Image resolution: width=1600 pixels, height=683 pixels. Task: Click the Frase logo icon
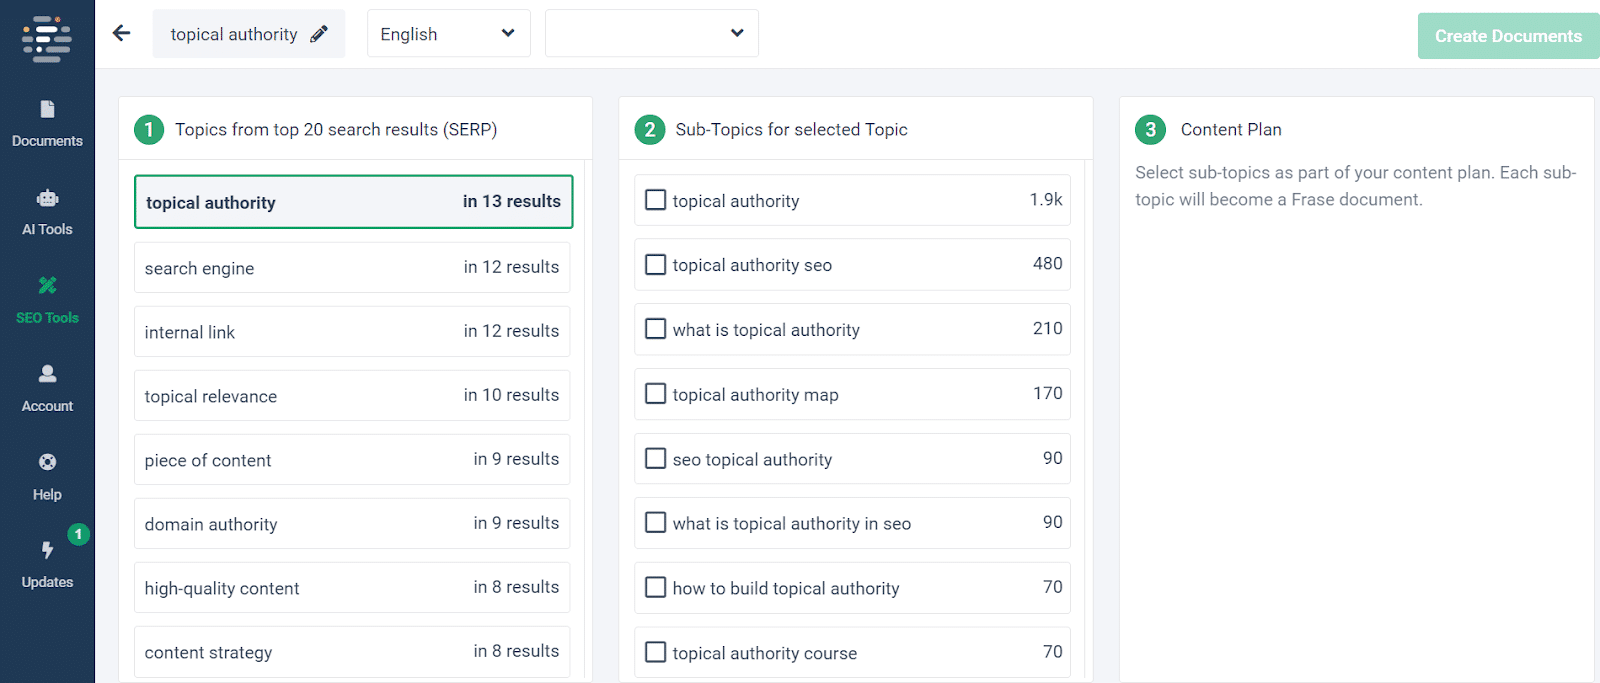click(47, 39)
